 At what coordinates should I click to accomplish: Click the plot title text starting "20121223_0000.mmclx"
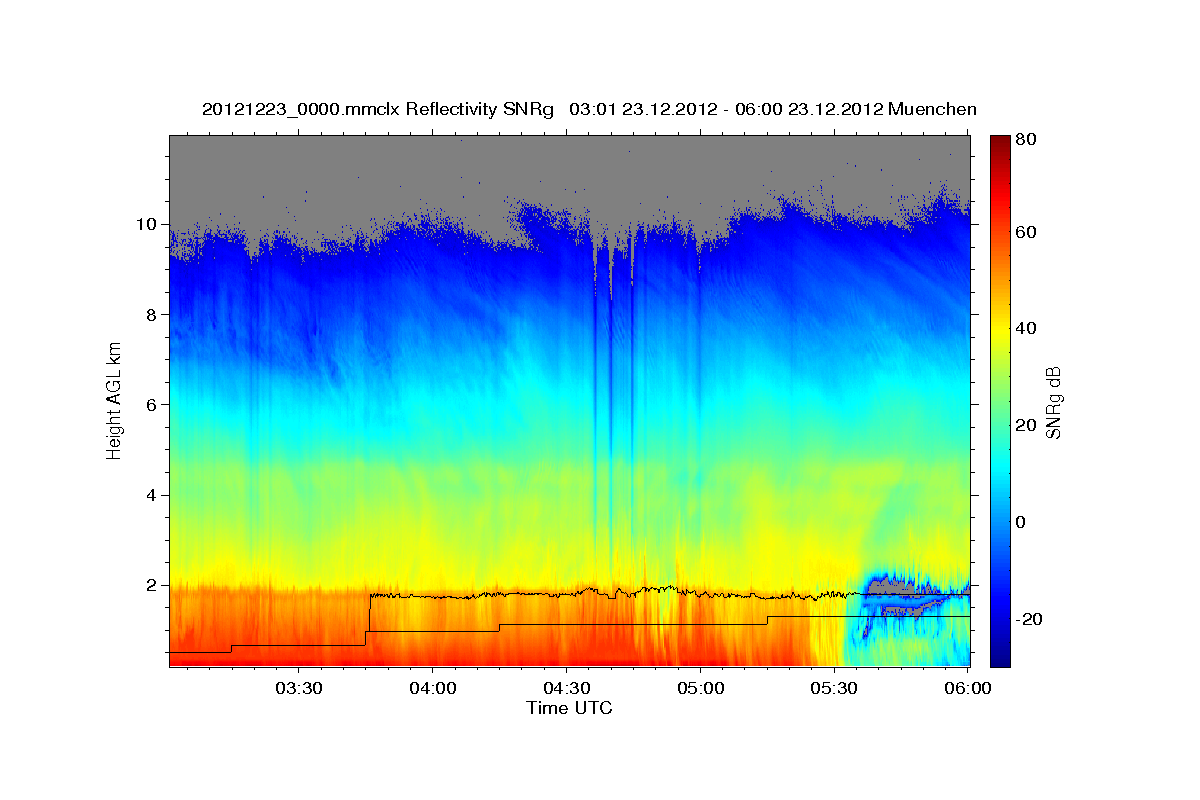click(589, 109)
